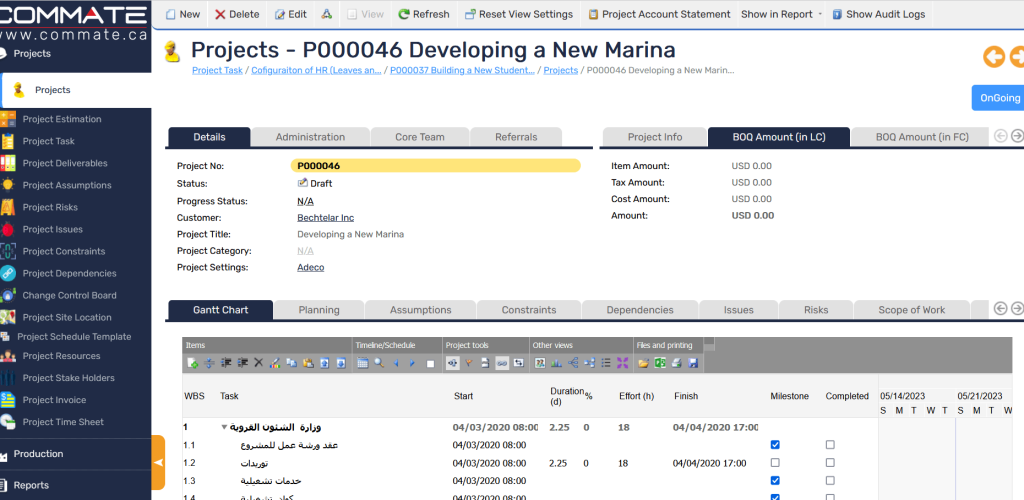The width and height of the screenshot is (1024, 500).
Task: Expand the Reports section in the sidebar
Action: (x=31, y=485)
